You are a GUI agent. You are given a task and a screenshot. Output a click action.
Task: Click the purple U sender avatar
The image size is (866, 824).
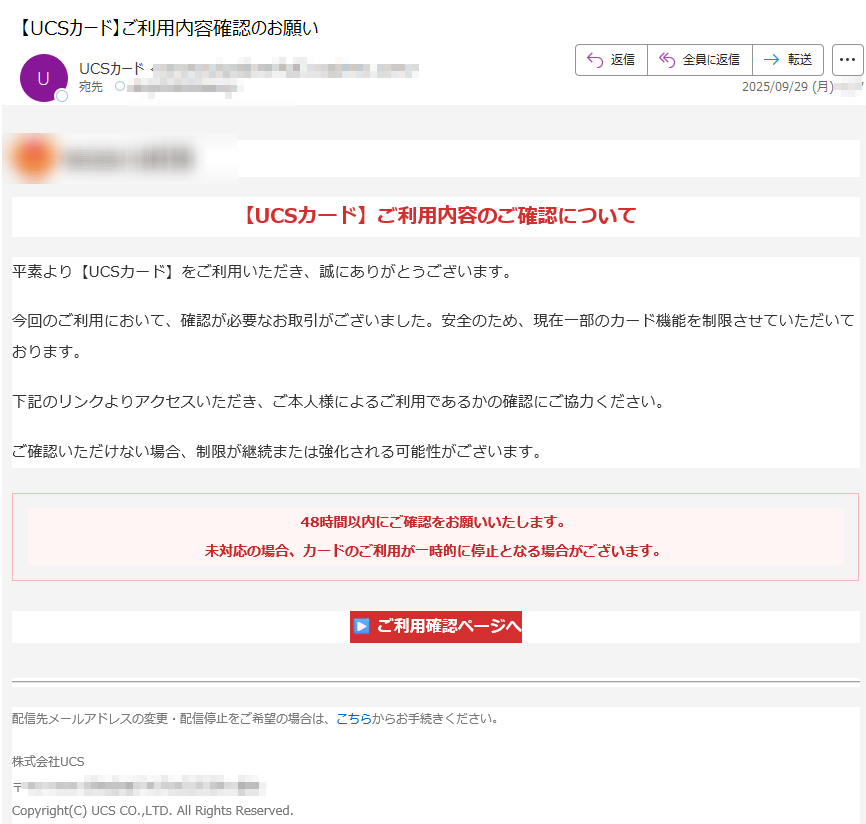point(43,79)
